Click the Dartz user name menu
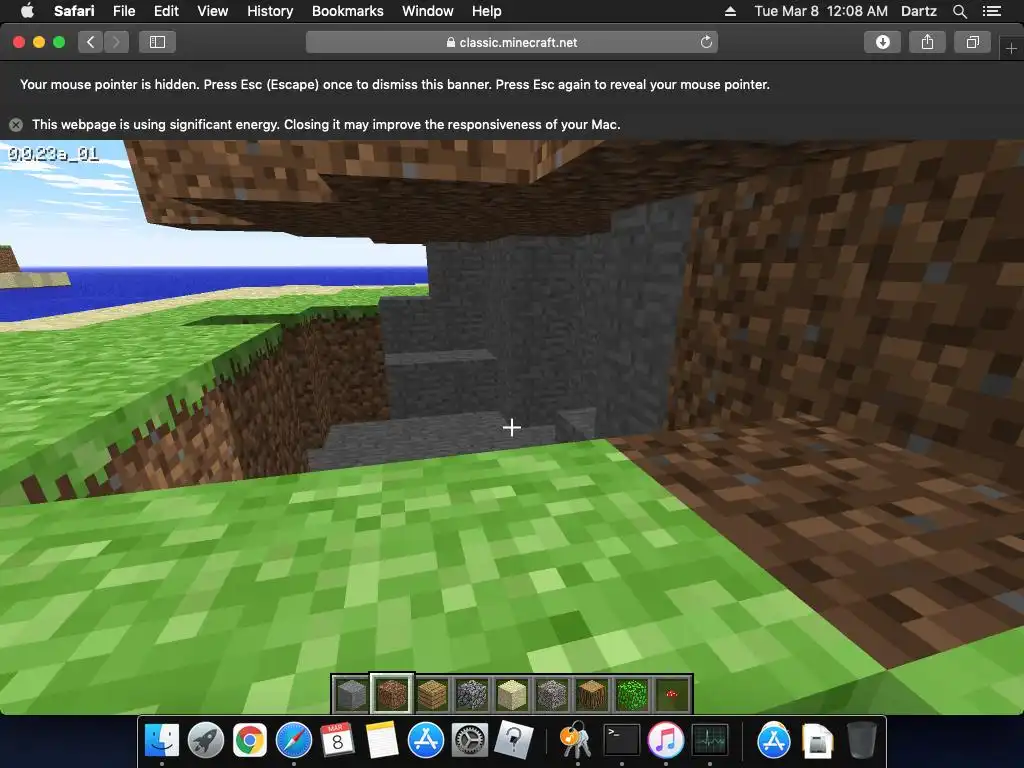Viewport: 1024px width, 768px height. tap(918, 11)
